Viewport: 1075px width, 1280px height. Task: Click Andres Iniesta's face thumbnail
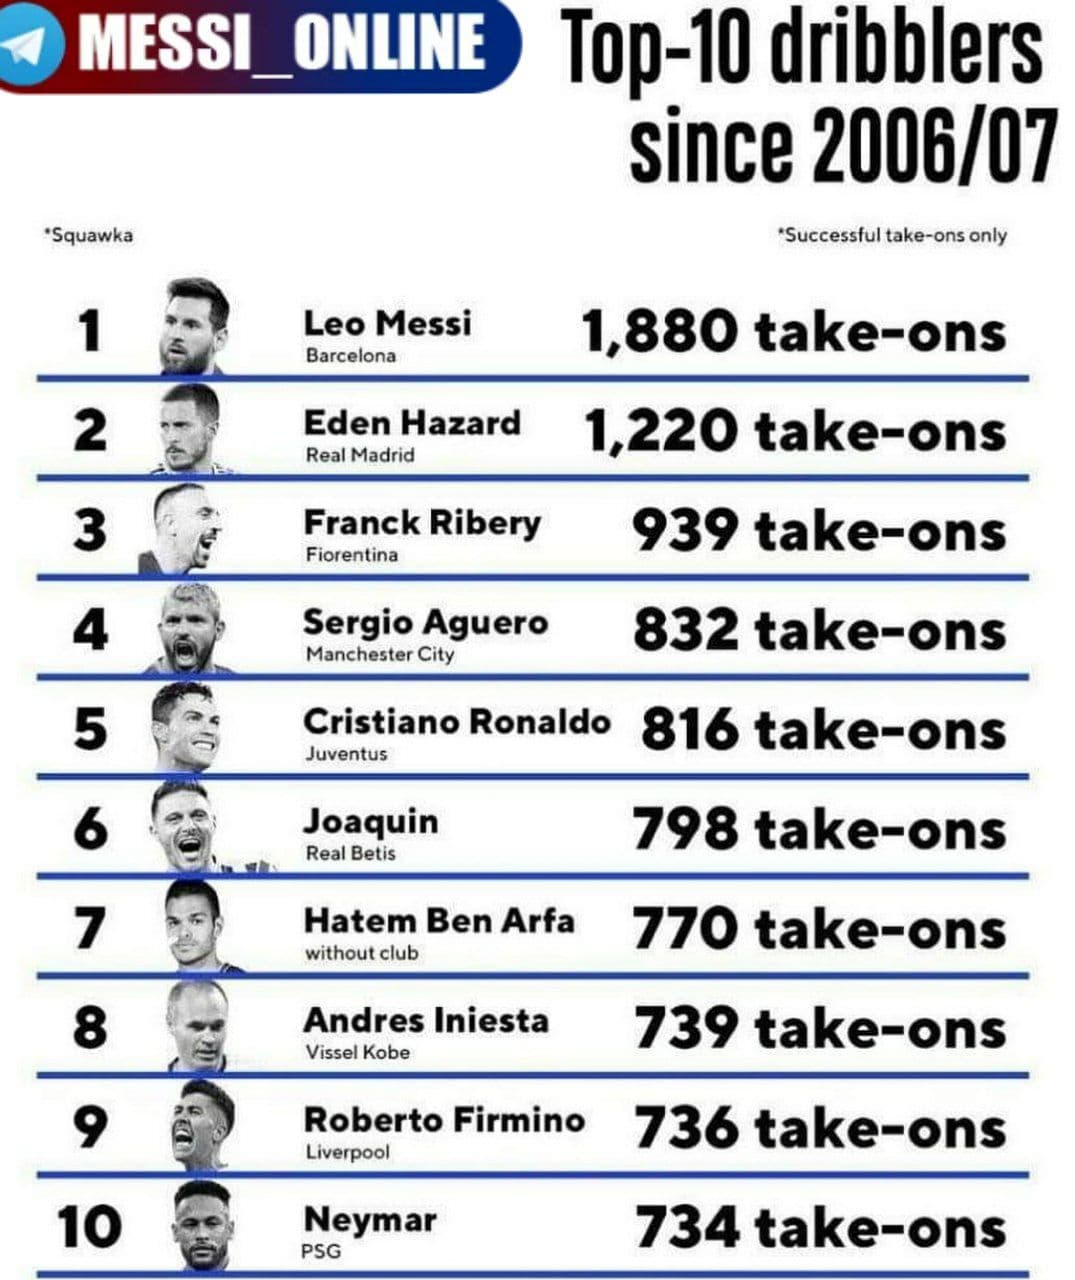pos(197,1026)
